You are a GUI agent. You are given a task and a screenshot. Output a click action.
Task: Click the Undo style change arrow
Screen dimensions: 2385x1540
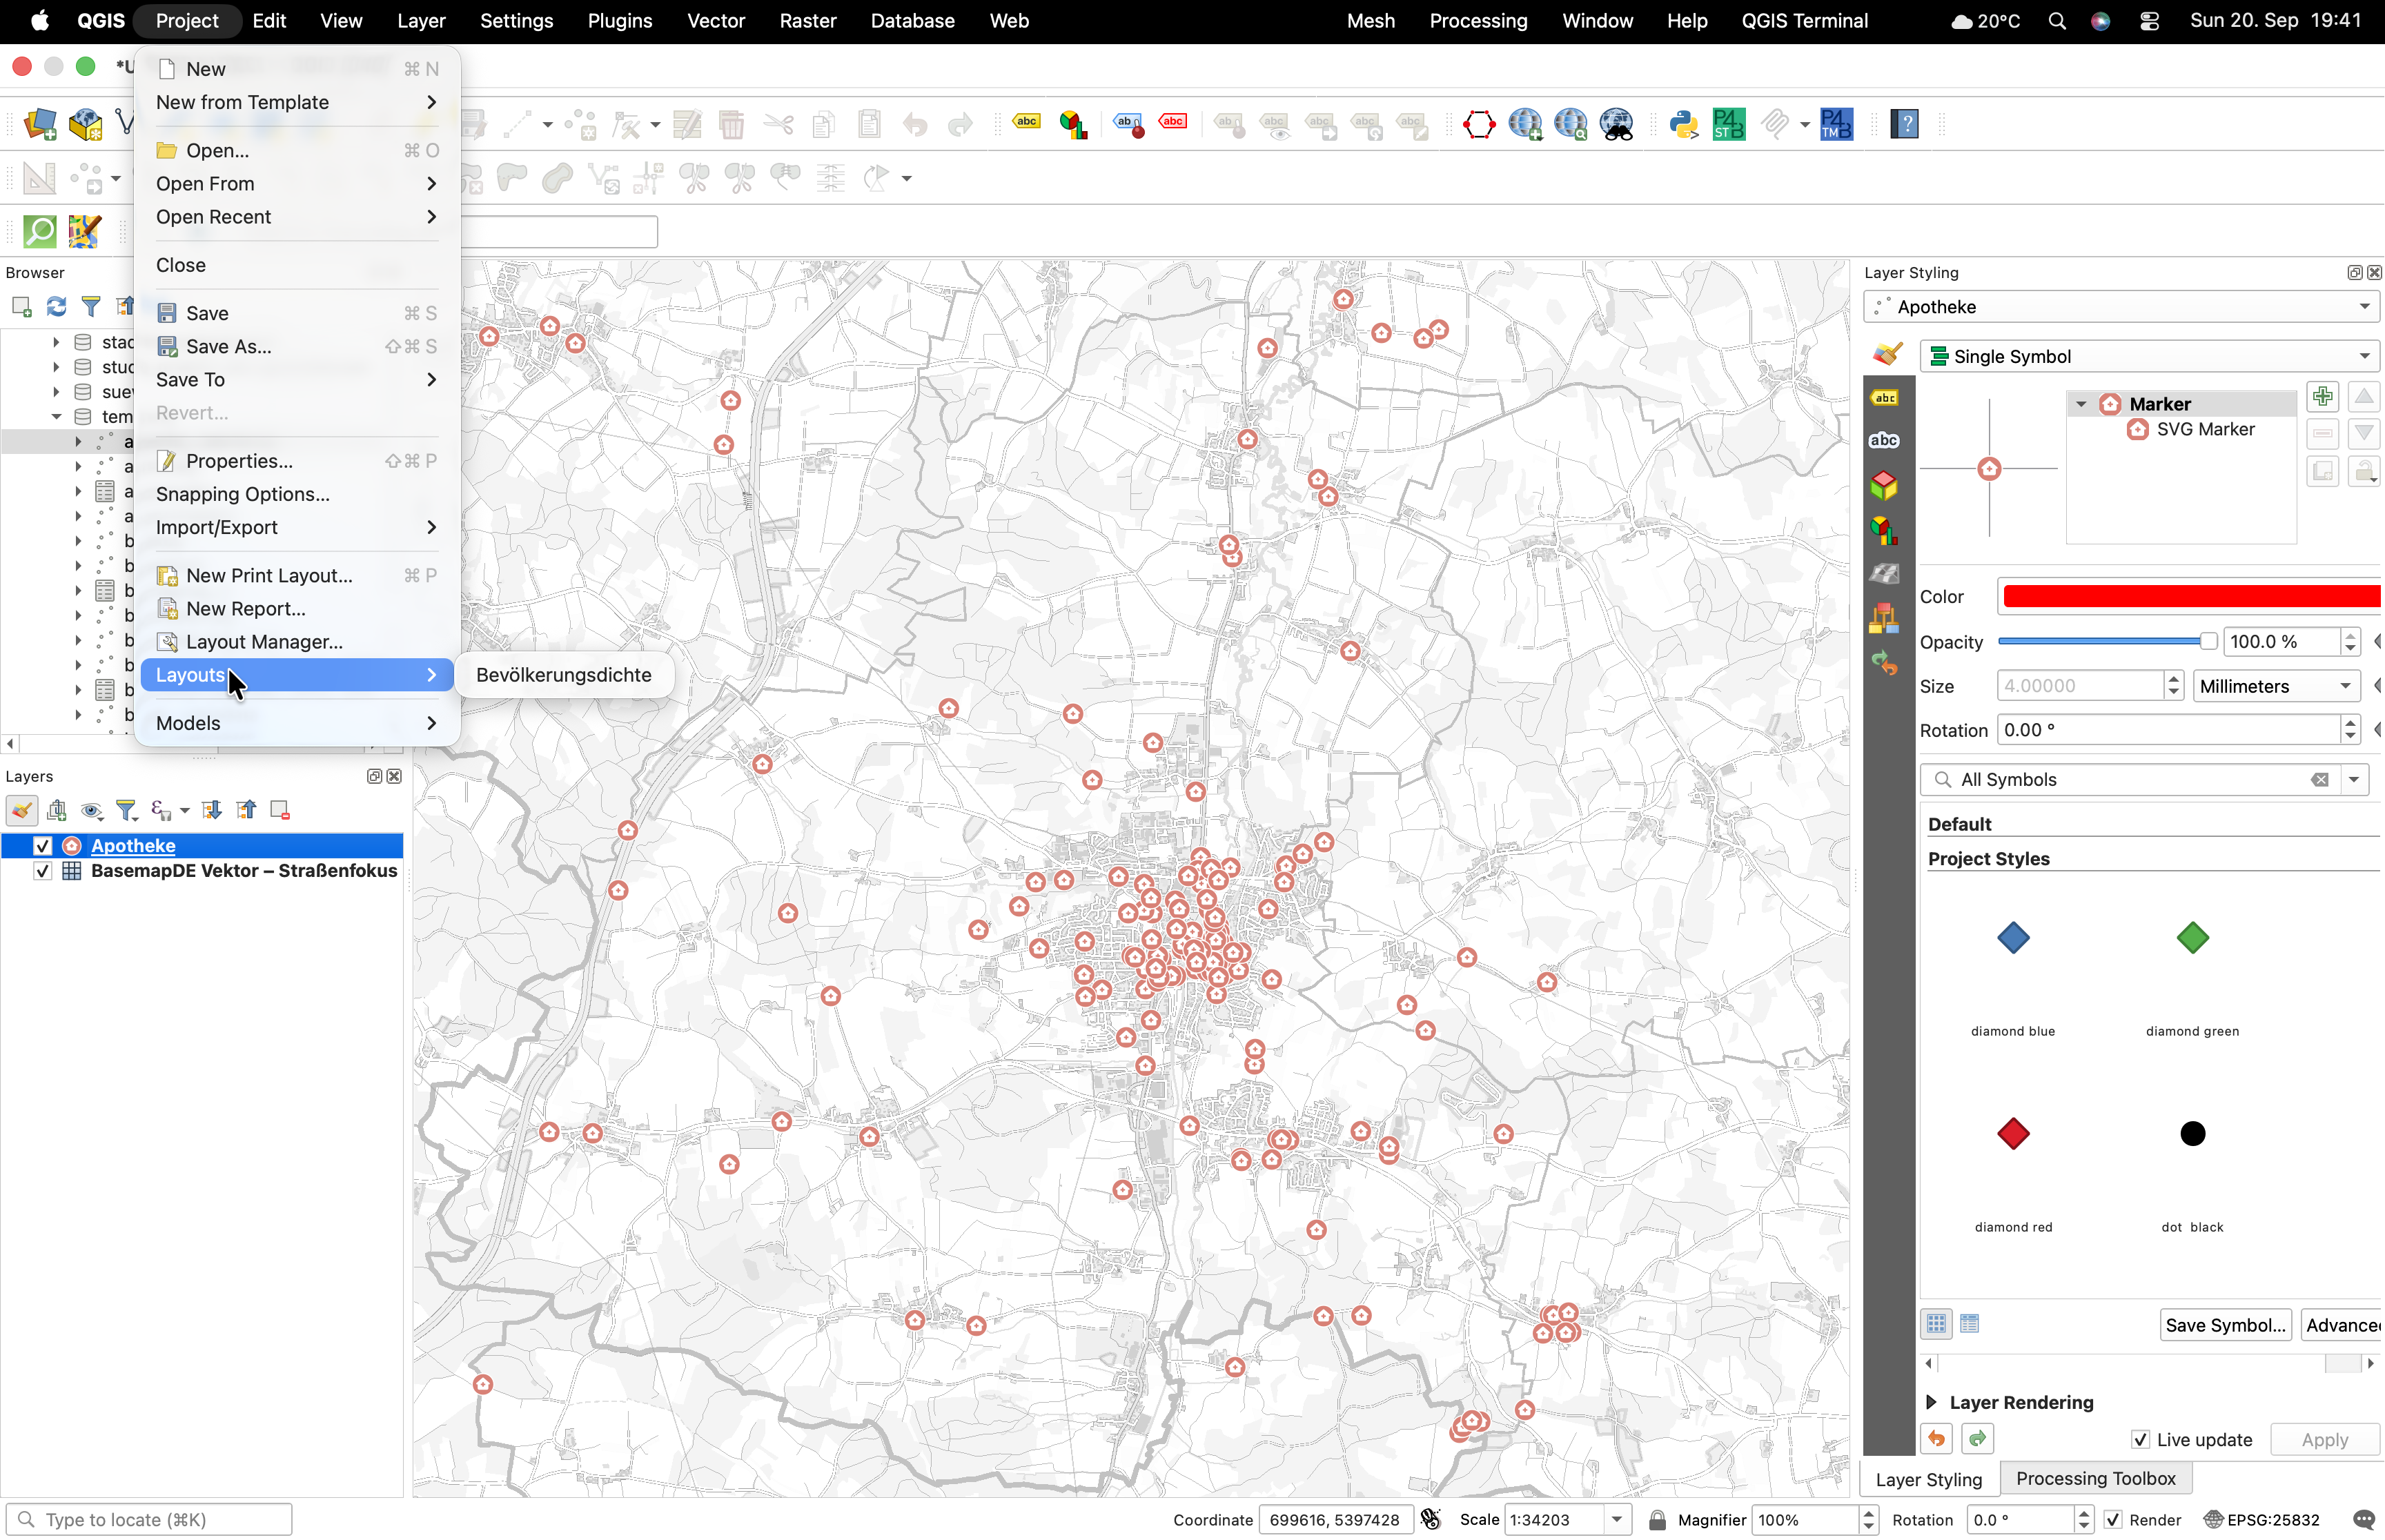coord(1936,1439)
